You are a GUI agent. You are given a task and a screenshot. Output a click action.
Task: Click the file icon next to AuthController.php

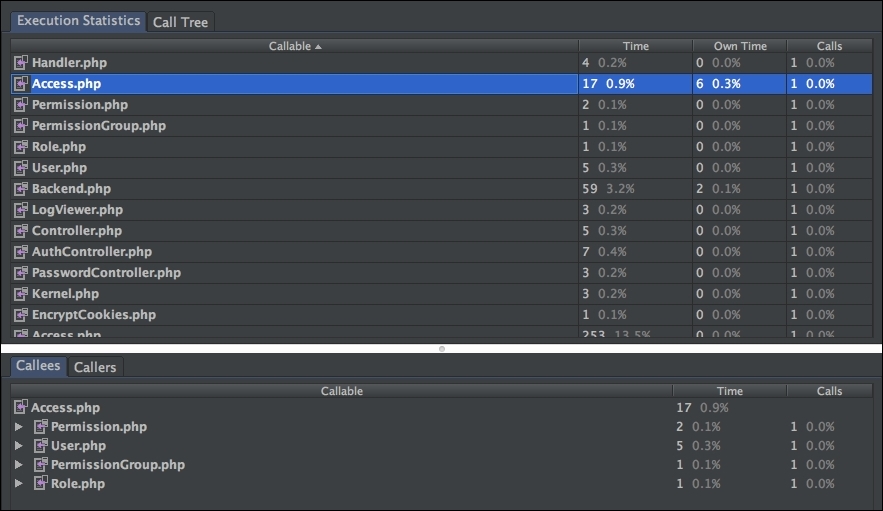[x=21, y=251]
